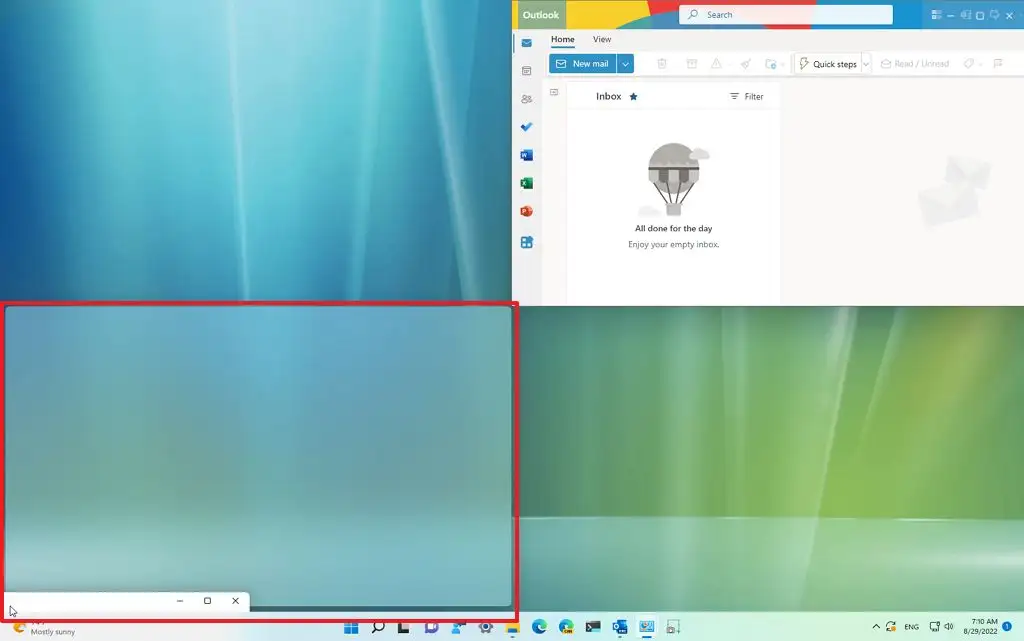Image resolution: width=1024 pixels, height=641 pixels.
Task: Select the People icon in the sidebar
Action: point(527,98)
